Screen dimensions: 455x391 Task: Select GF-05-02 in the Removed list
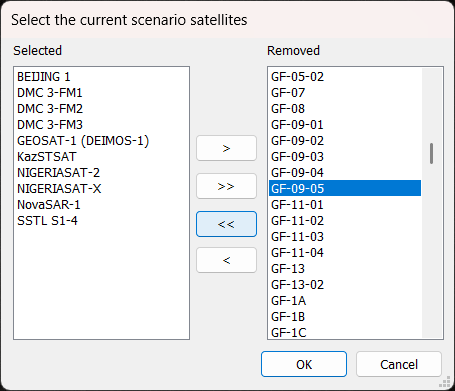click(345, 77)
